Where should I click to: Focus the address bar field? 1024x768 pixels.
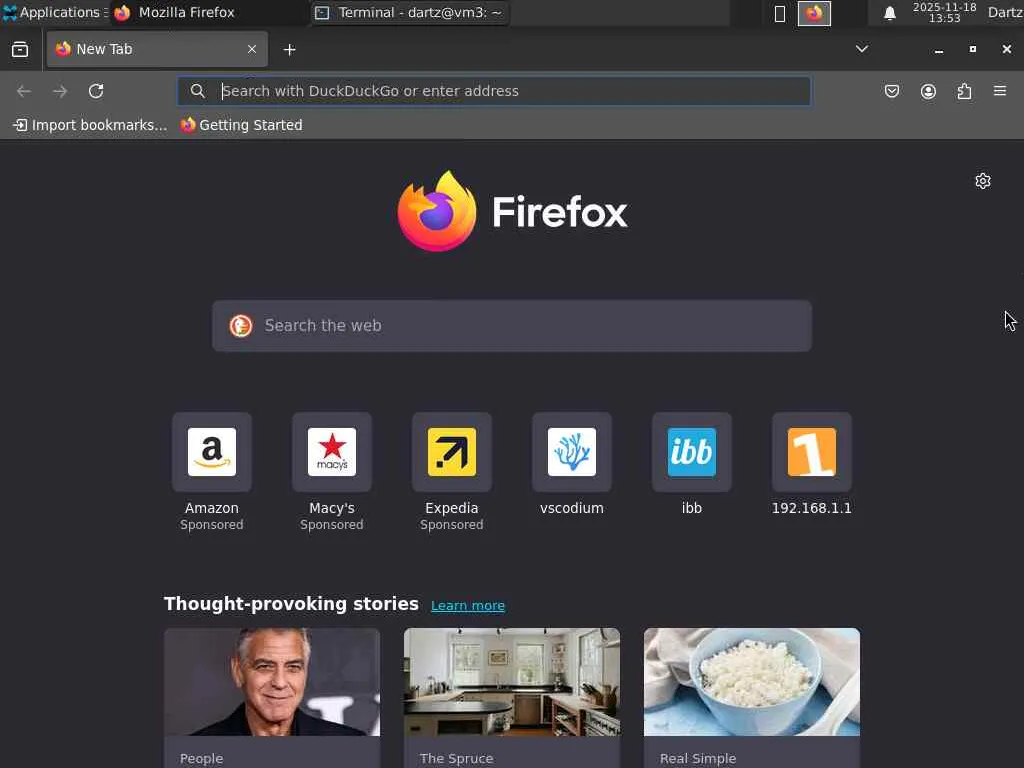(494, 91)
